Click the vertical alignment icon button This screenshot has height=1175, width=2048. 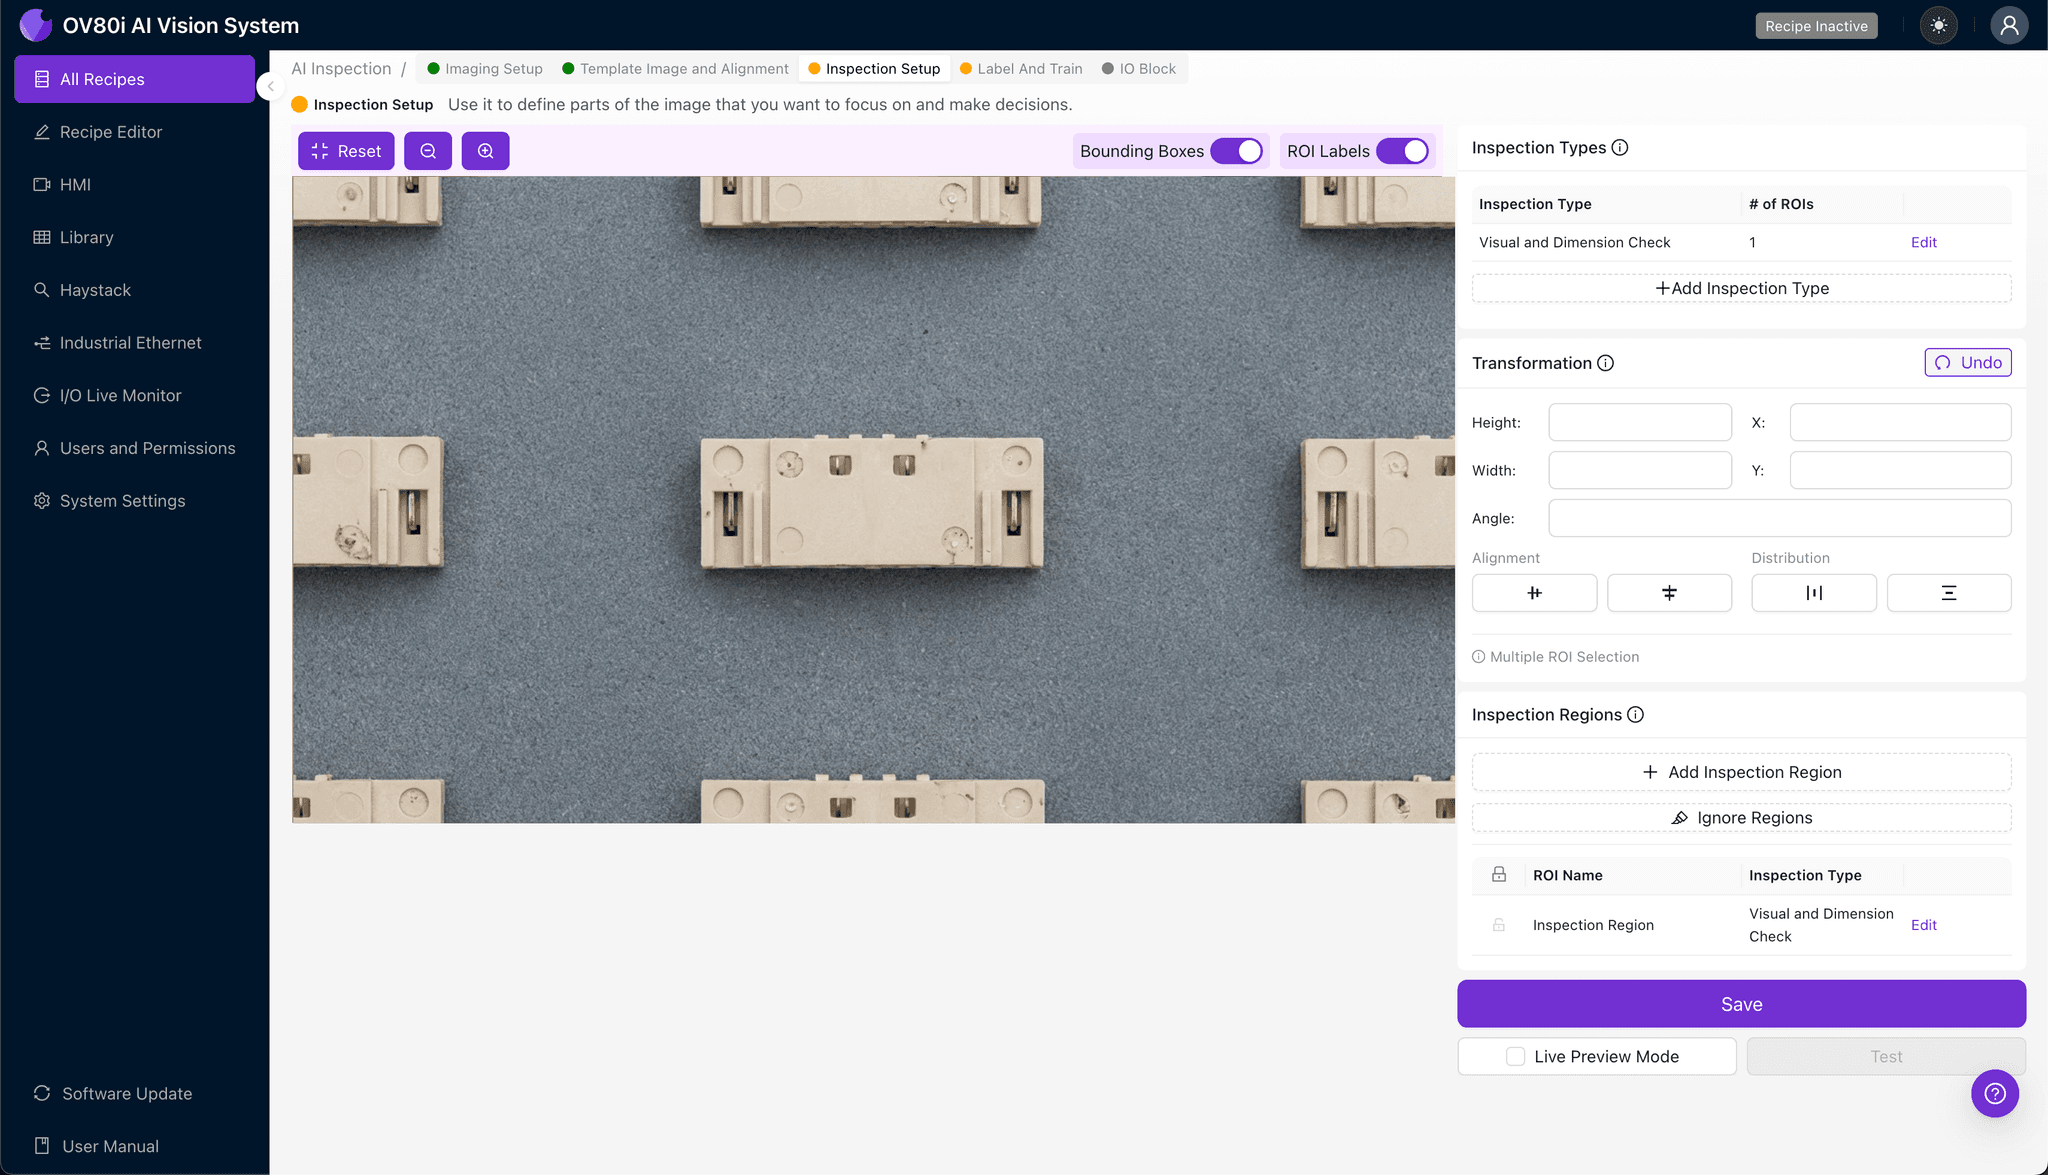[x=1669, y=593]
